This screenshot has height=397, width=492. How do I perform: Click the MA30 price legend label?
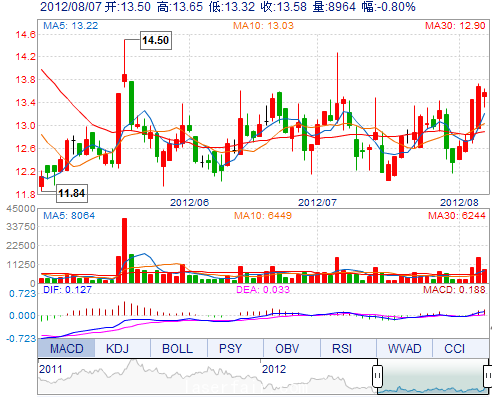click(455, 26)
